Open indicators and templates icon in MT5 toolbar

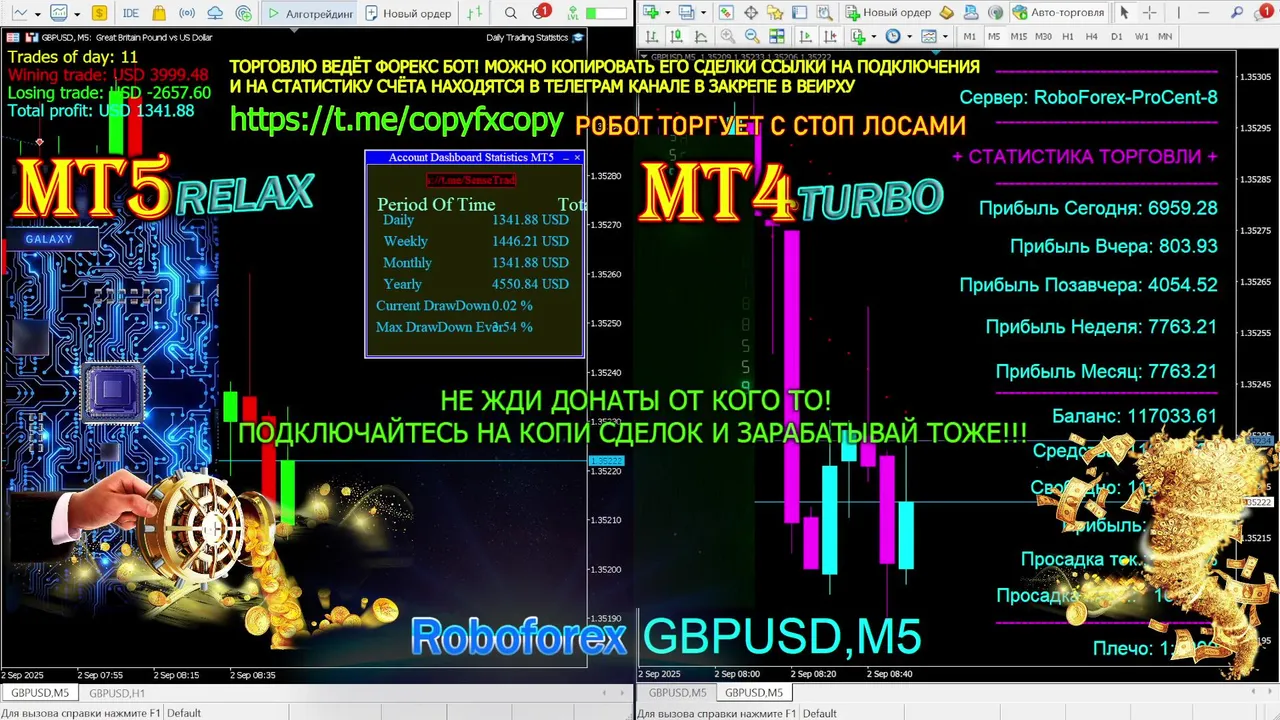tap(59, 13)
